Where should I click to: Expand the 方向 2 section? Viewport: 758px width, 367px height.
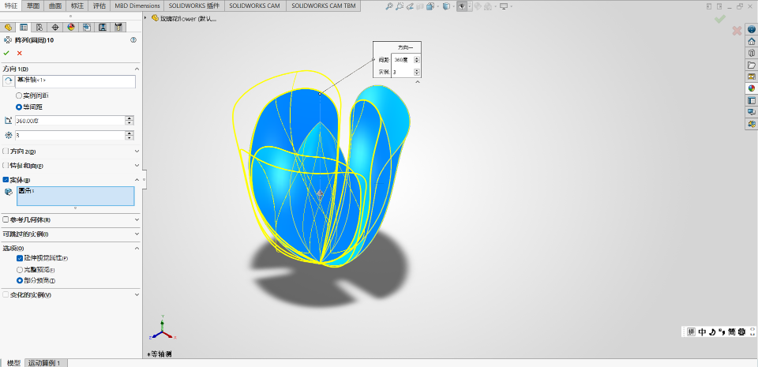click(x=137, y=151)
